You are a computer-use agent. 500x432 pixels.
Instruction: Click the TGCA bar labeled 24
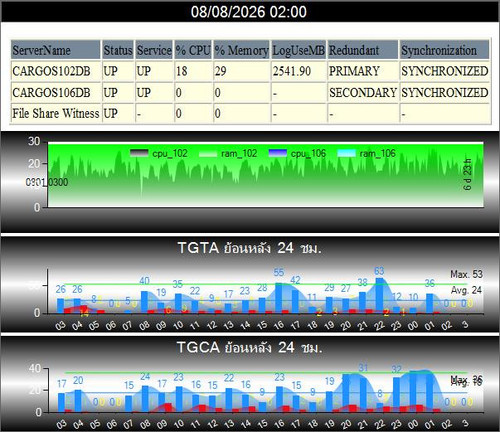(x=145, y=399)
